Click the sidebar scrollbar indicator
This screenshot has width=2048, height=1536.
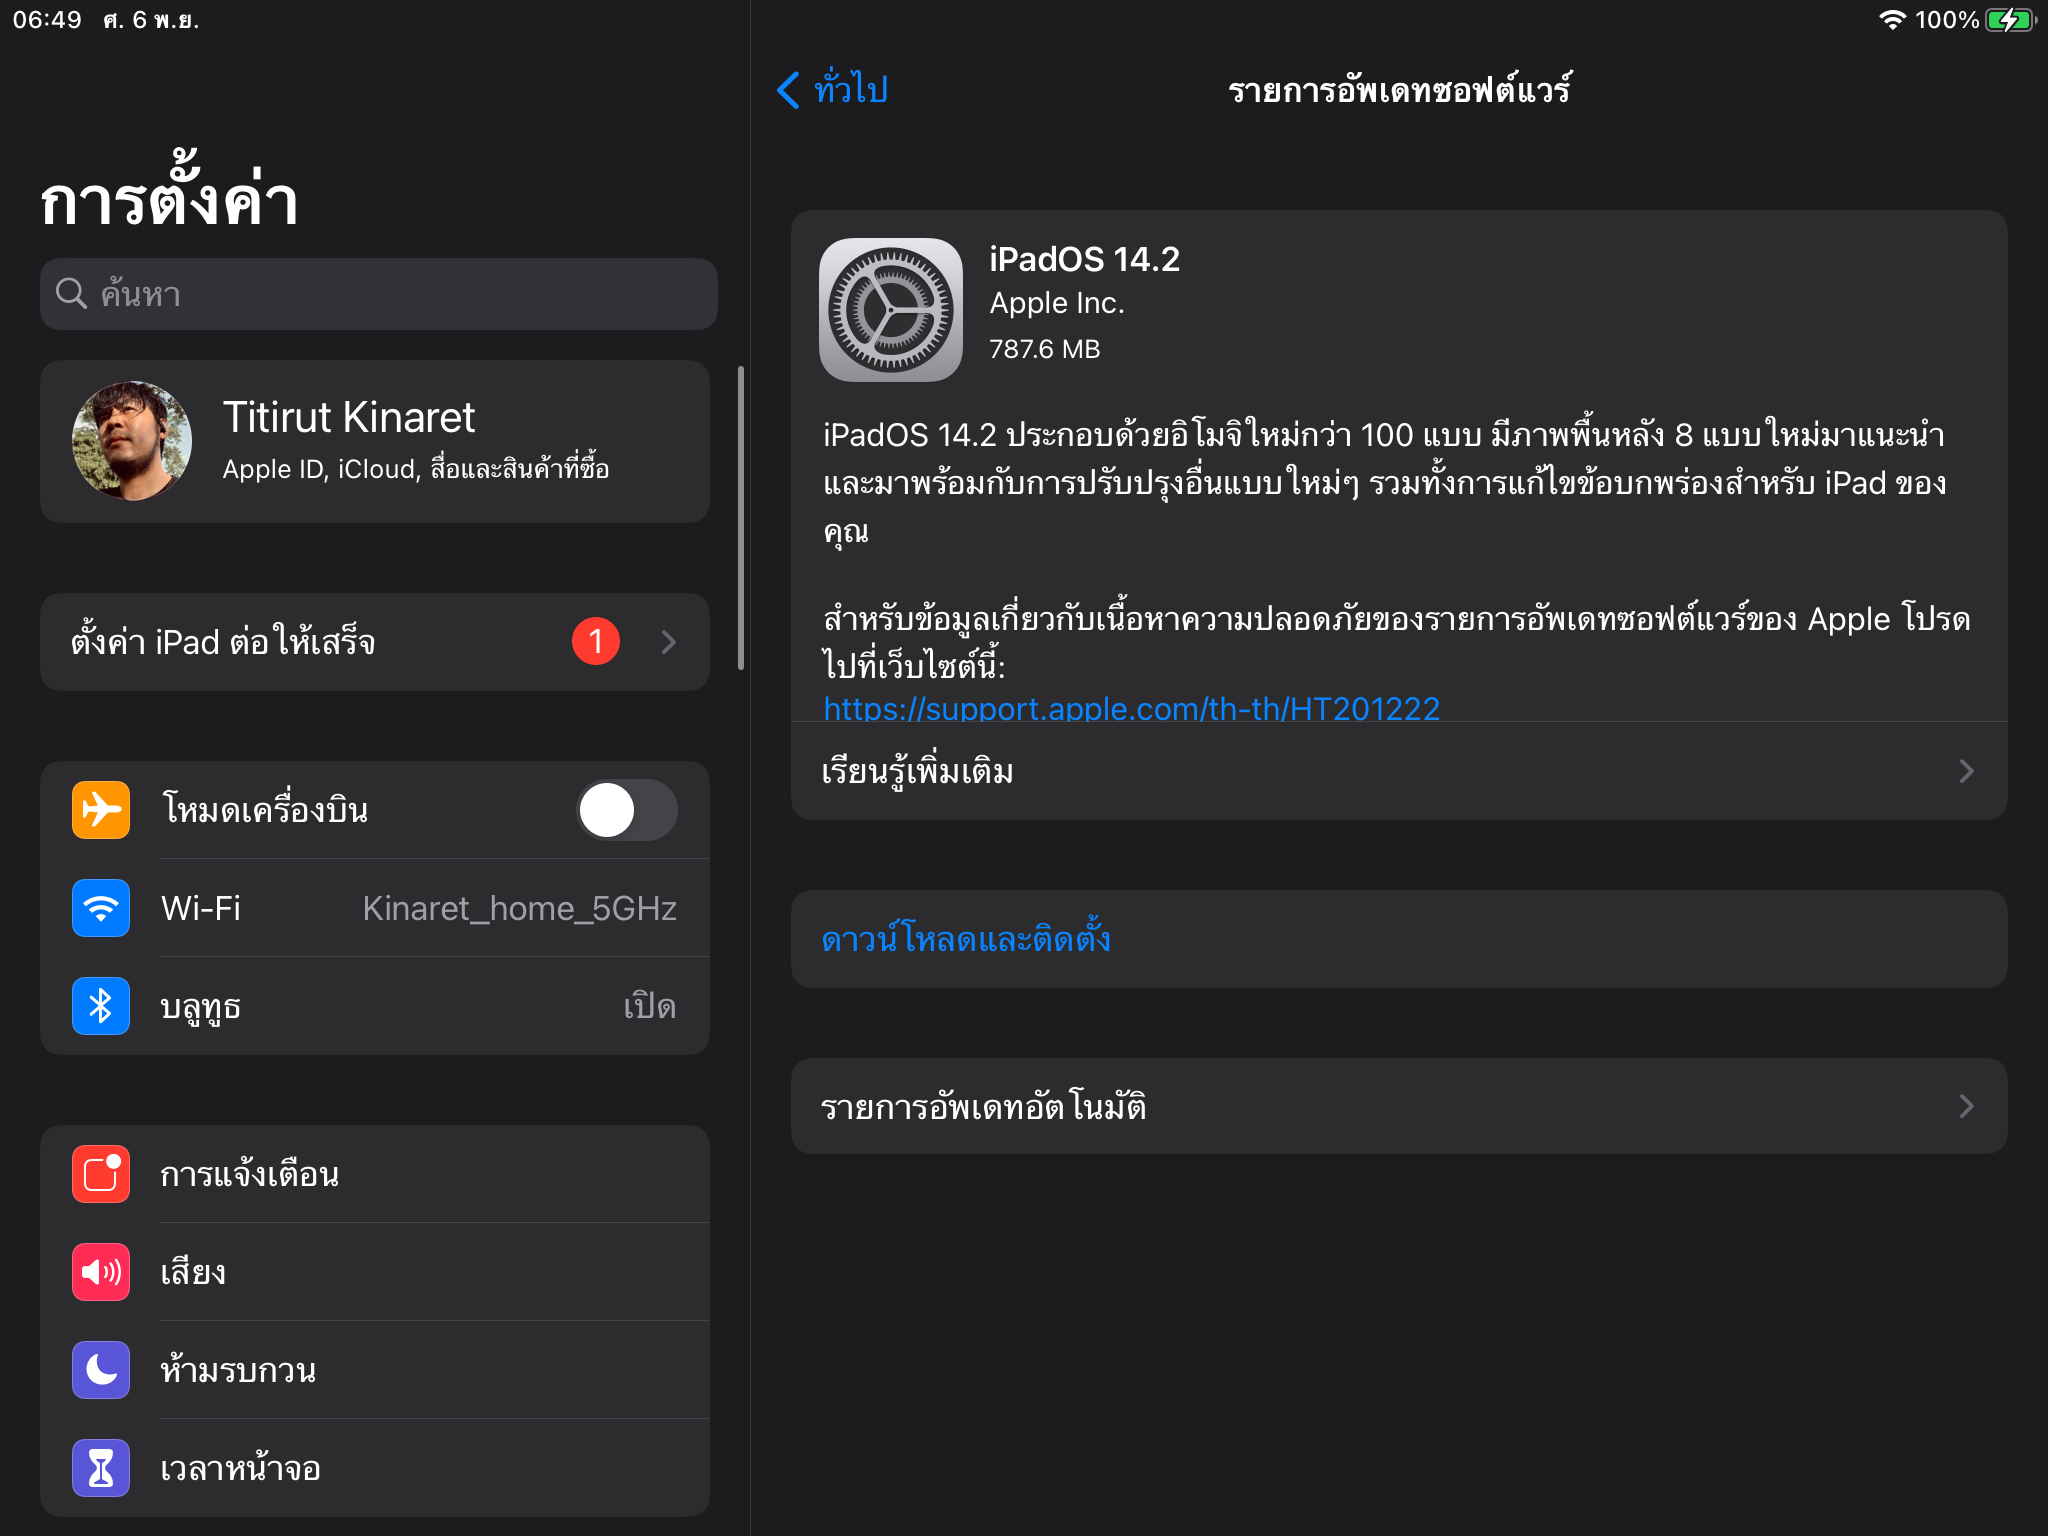pyautogui.click(x=741, y=518)
